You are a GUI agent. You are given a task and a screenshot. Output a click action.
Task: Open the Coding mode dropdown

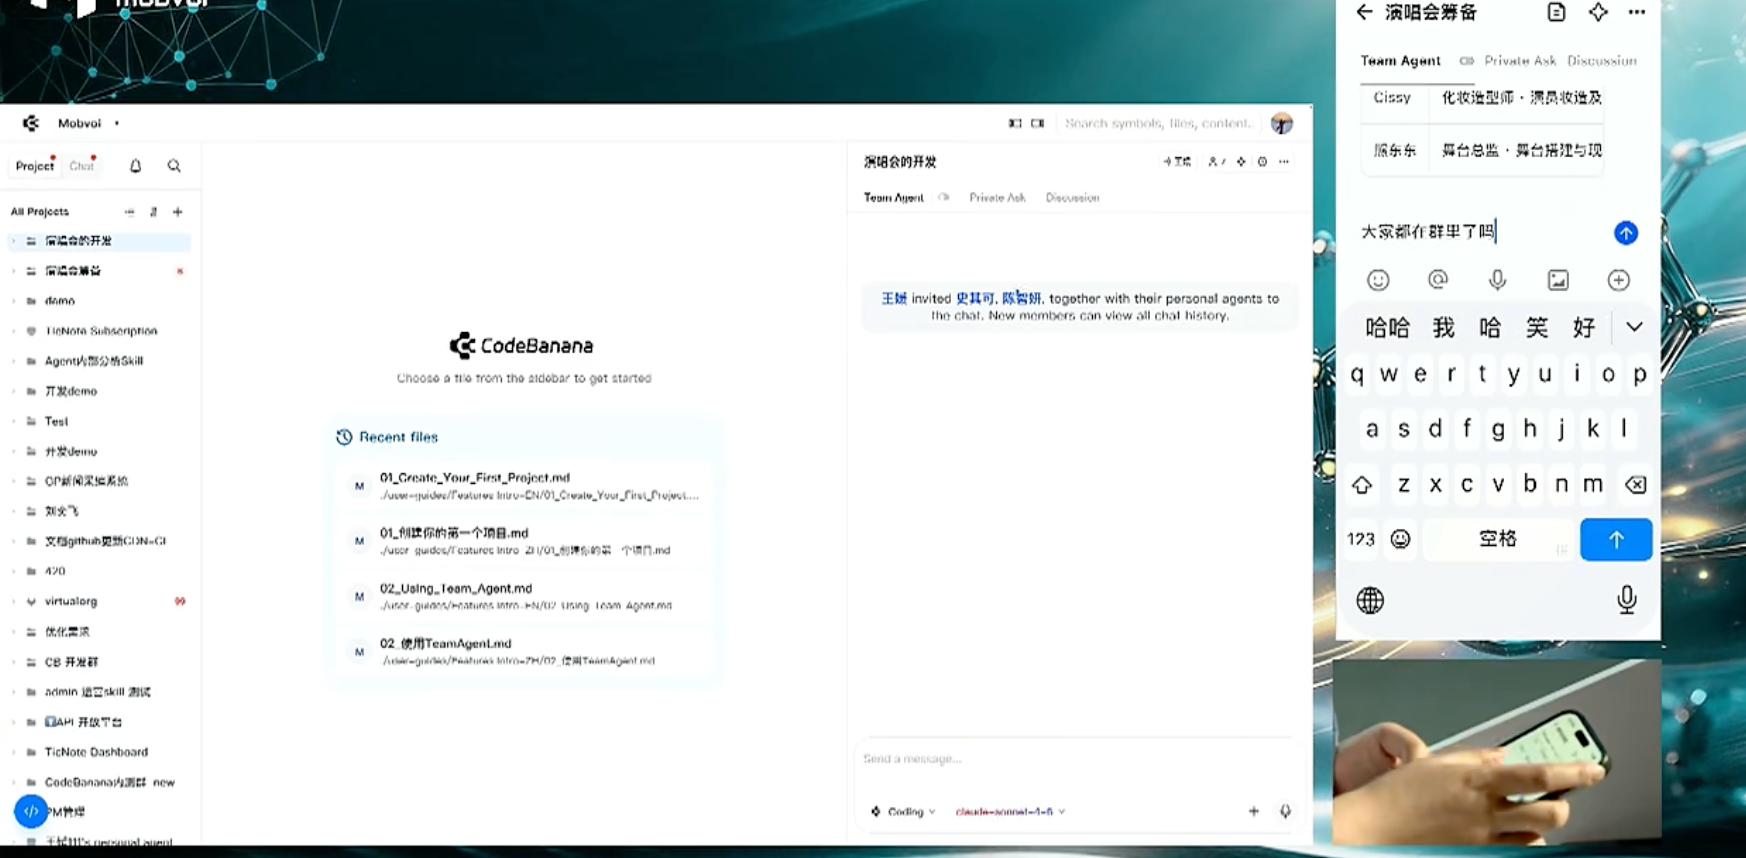[x=904, y=812]
